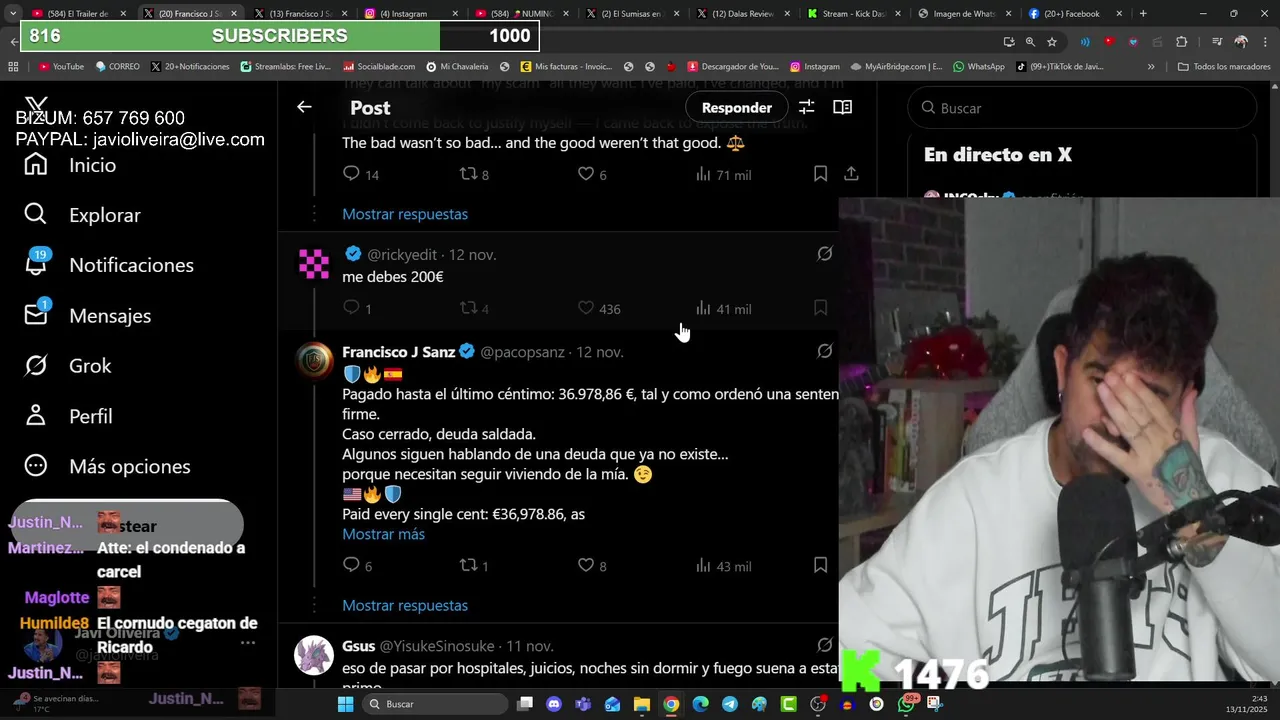View analytics for the 71 mil views tweet
This screenshot has height=720, width=1280.
723,174
